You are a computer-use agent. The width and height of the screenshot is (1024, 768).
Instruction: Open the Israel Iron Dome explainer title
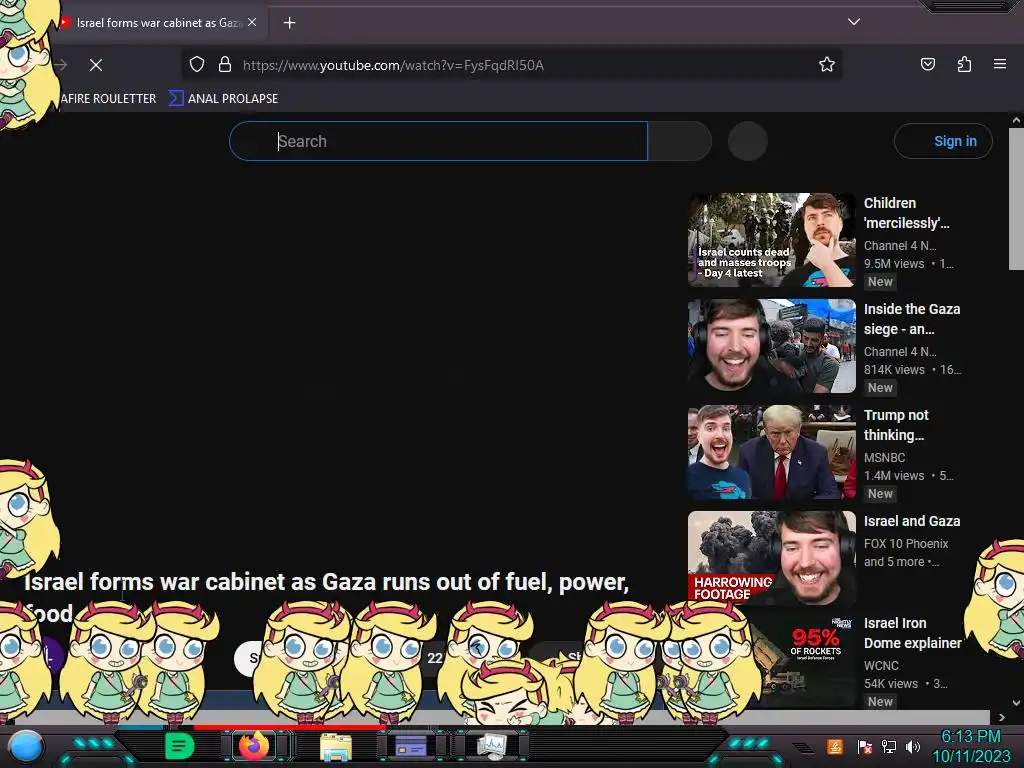[912, 633]
